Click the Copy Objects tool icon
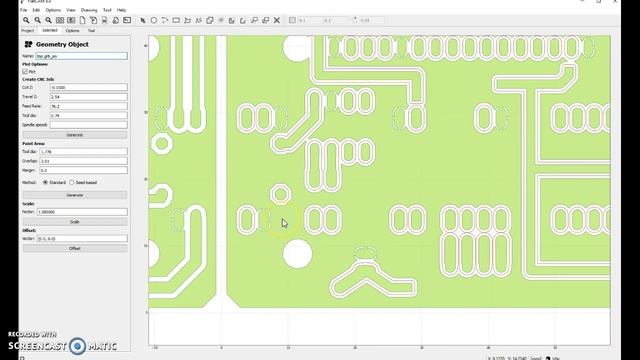 pos(266,20)
